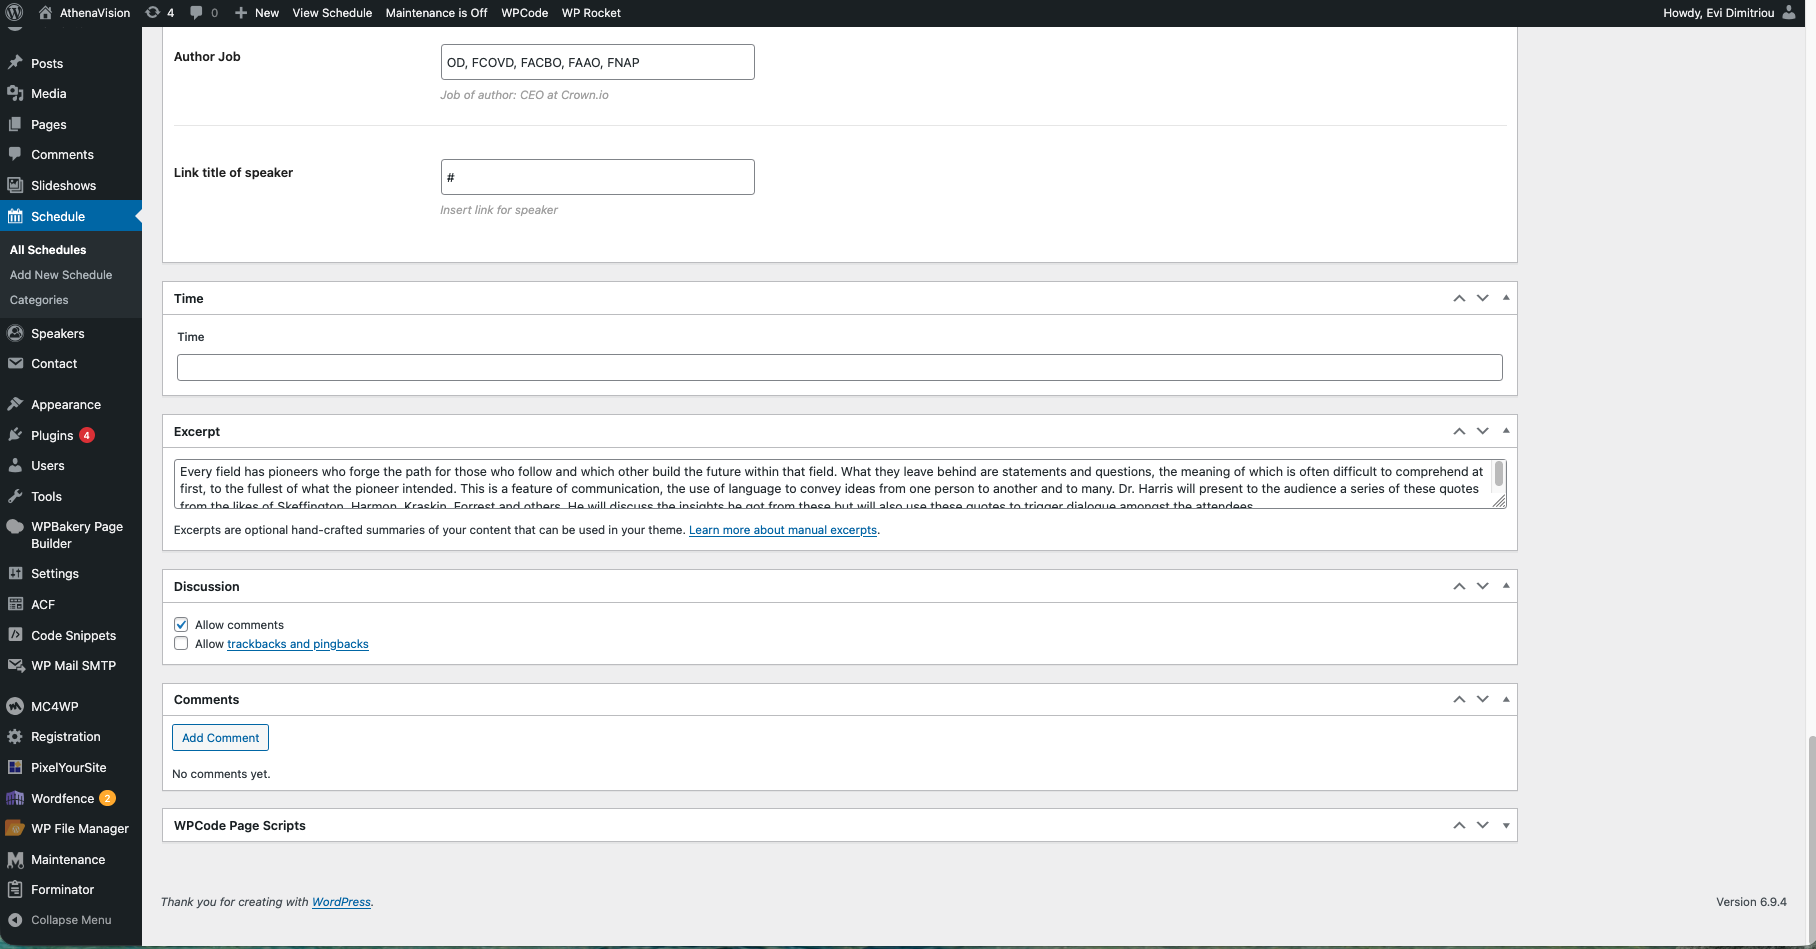This screenshot has width=1816, height=949.
Task: Move the Time panel down
Action: [x=1482, y=298]
